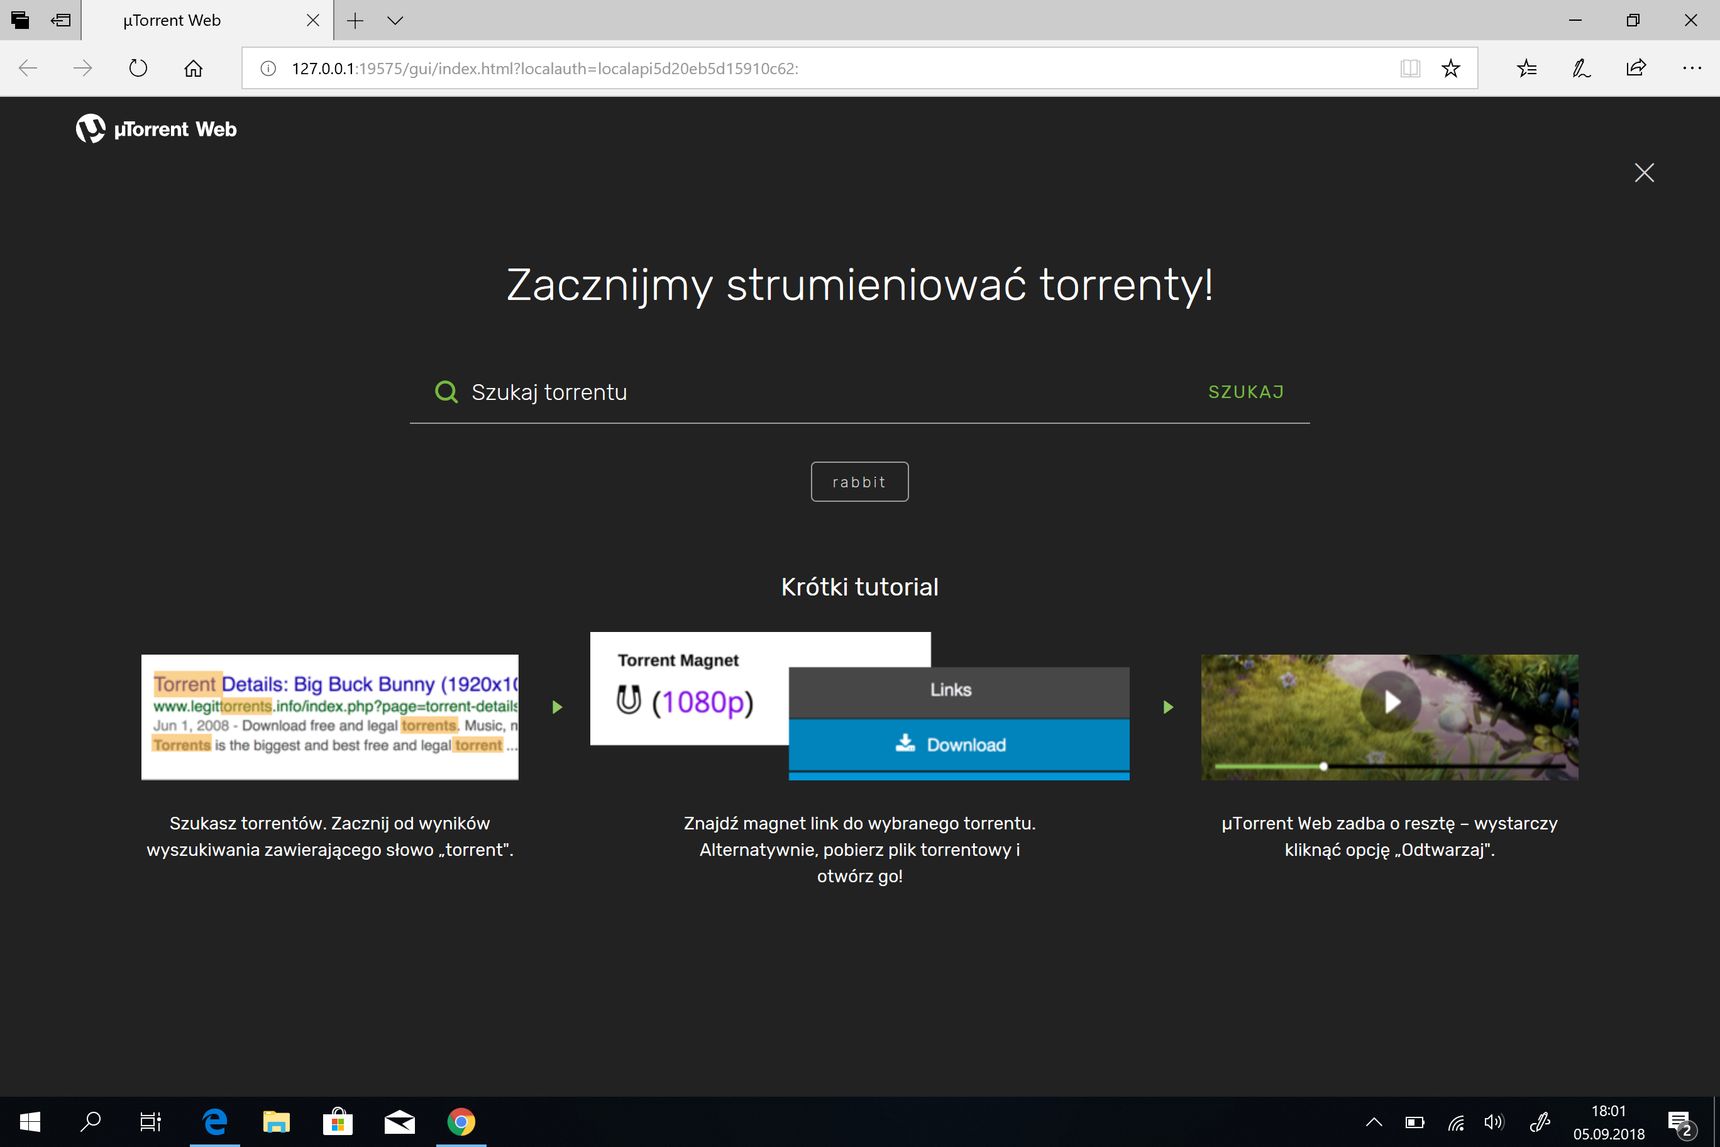Expand the tab previews chevron
Image resolution: width=1720 pixels, height=1147 pixels.
(x=395, y=20)
